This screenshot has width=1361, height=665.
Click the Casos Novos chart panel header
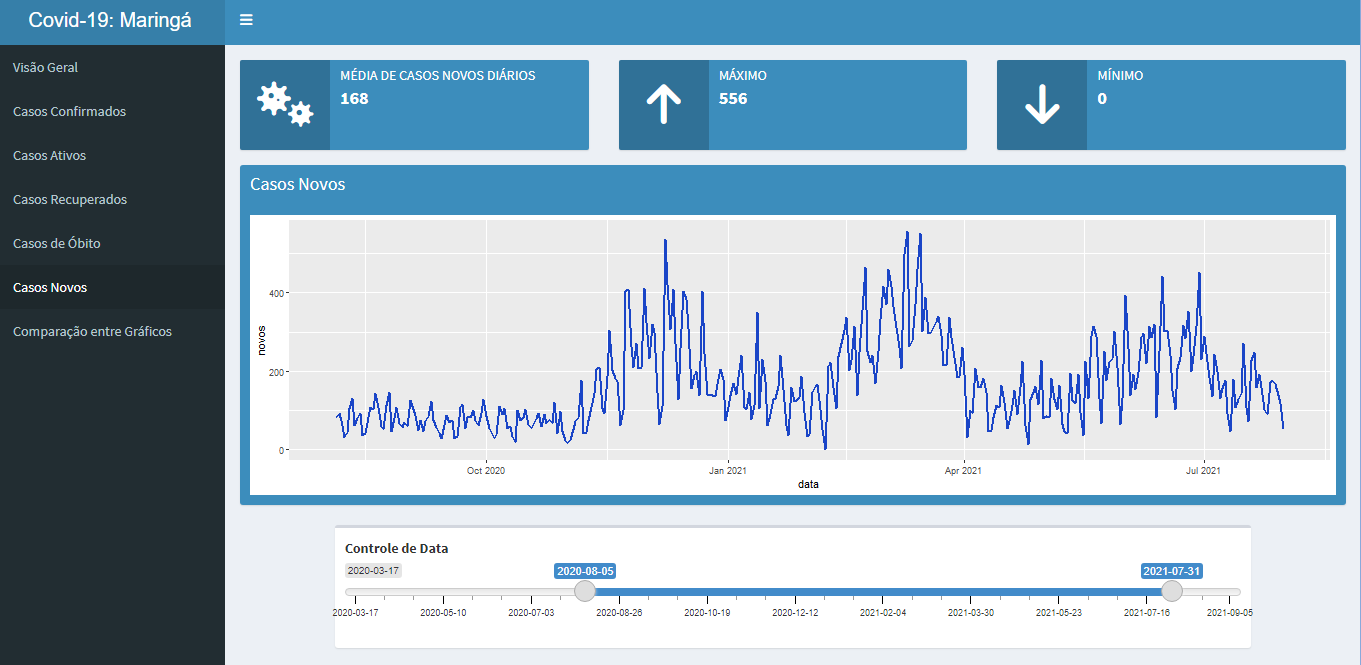tap(298, 185)
